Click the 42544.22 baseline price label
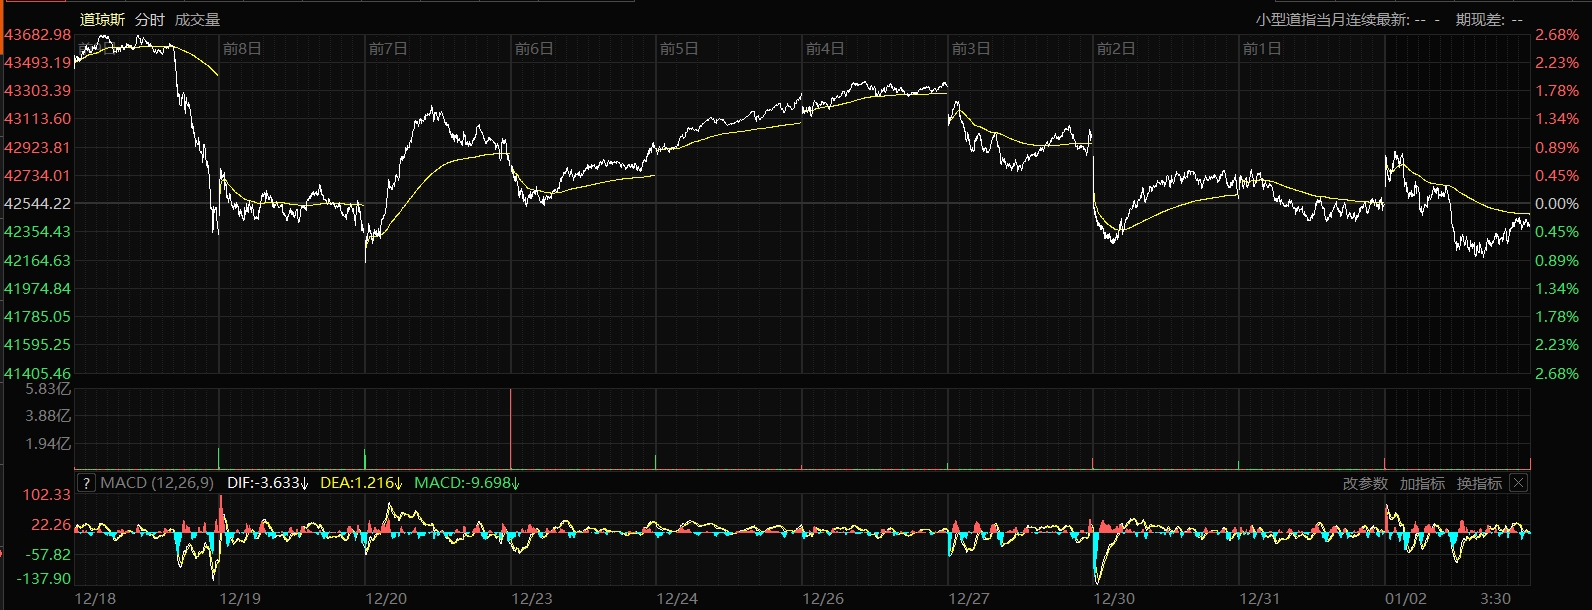Image resolution: width=1592 pixels, height=610 pixels. (38, 203)
